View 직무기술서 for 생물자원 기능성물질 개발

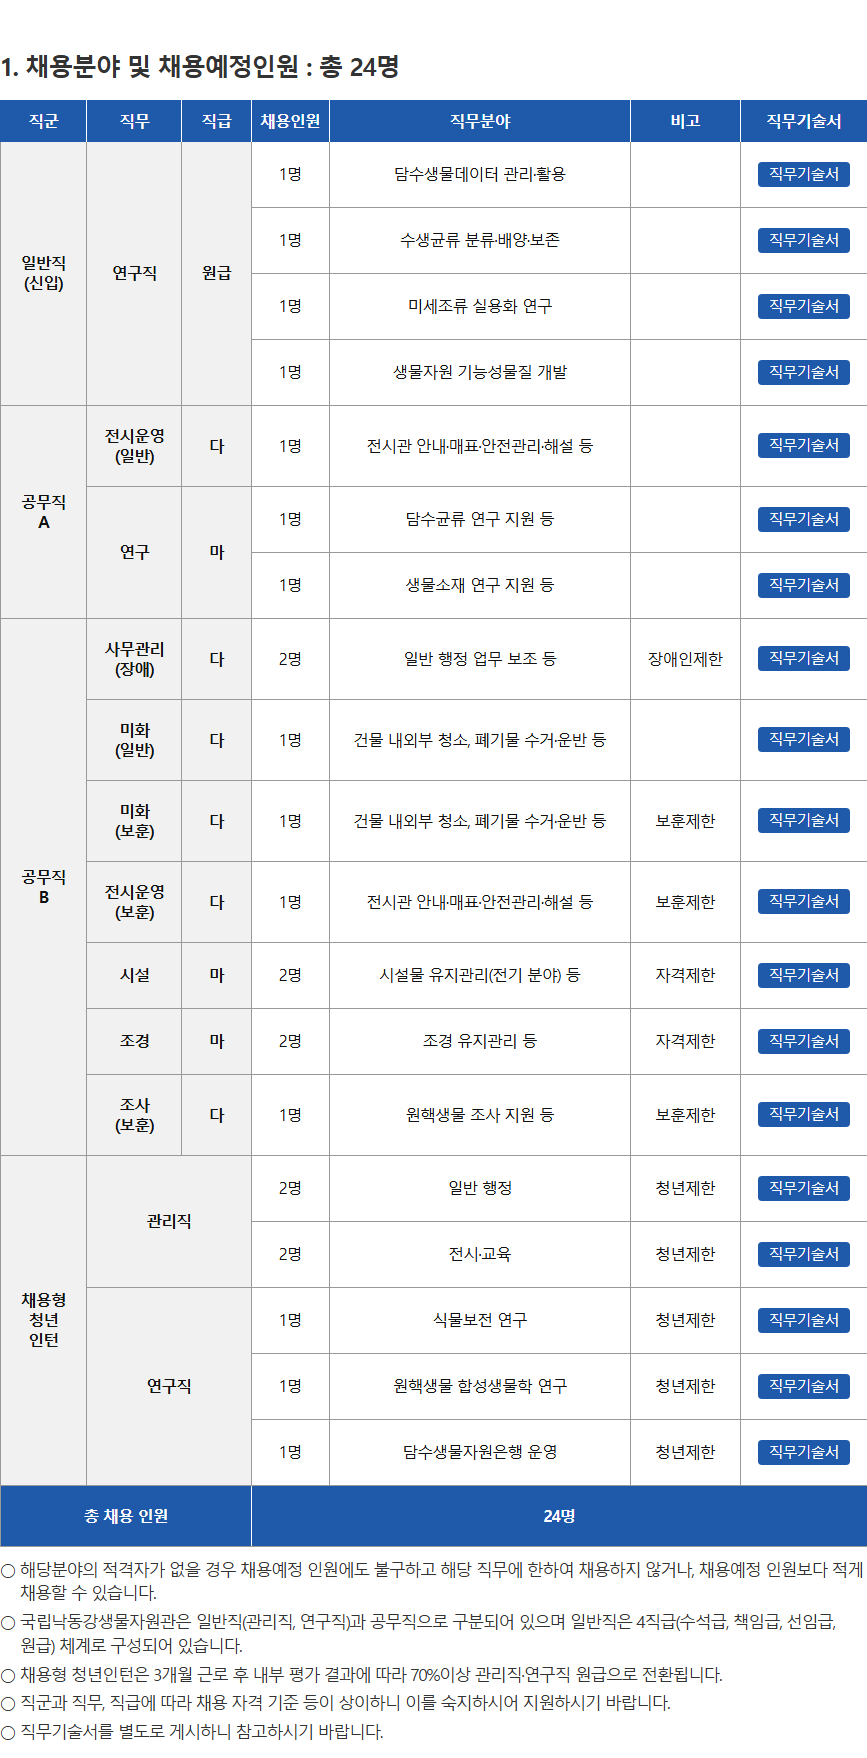(x=803, y=372)
